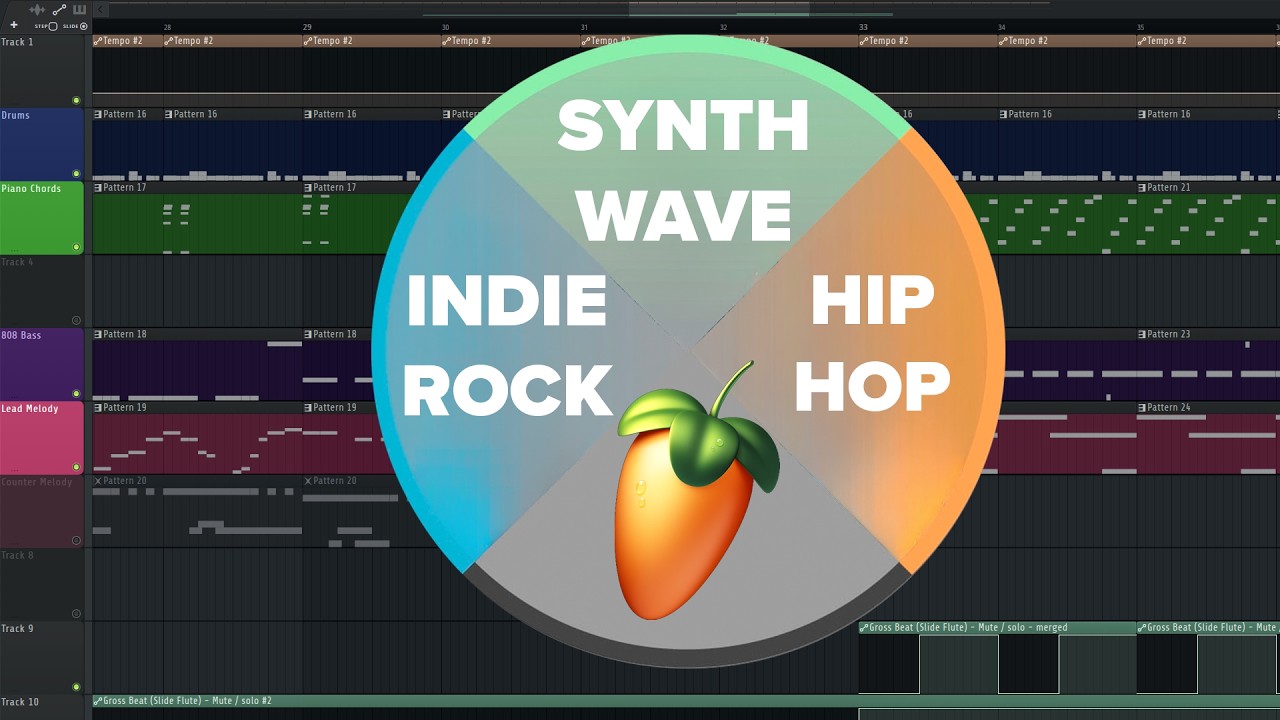Select the Drums track header
Screen dimensions: 1280x720
click(42, 144)
